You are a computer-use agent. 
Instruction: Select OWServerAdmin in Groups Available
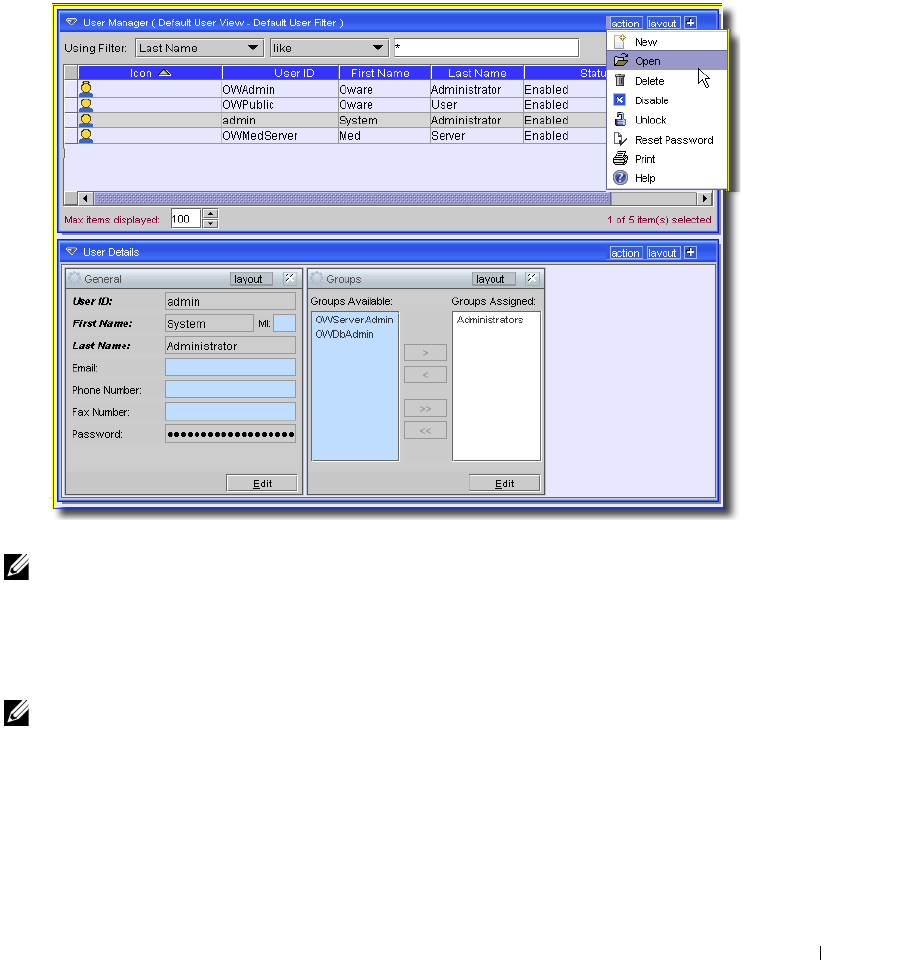(354, 320)
